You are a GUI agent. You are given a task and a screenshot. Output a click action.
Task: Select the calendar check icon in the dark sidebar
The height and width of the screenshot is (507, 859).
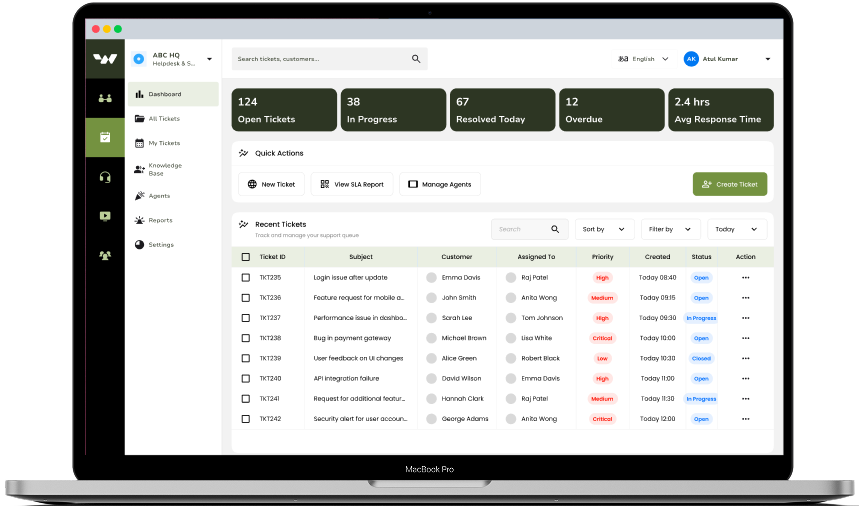[105, 137]
